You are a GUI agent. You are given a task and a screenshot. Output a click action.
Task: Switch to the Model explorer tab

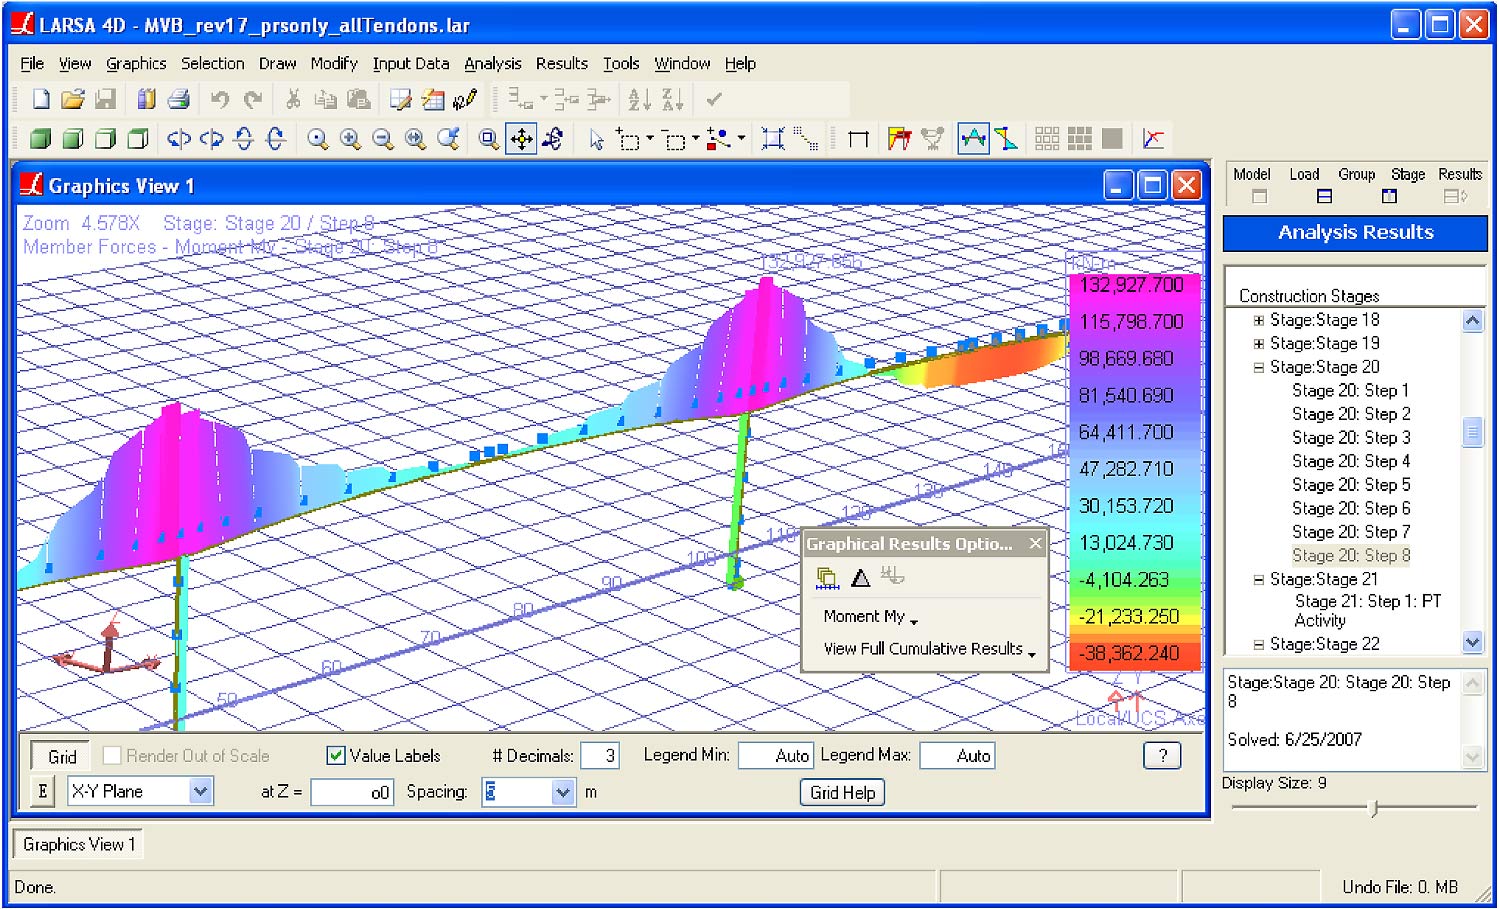1252,184
